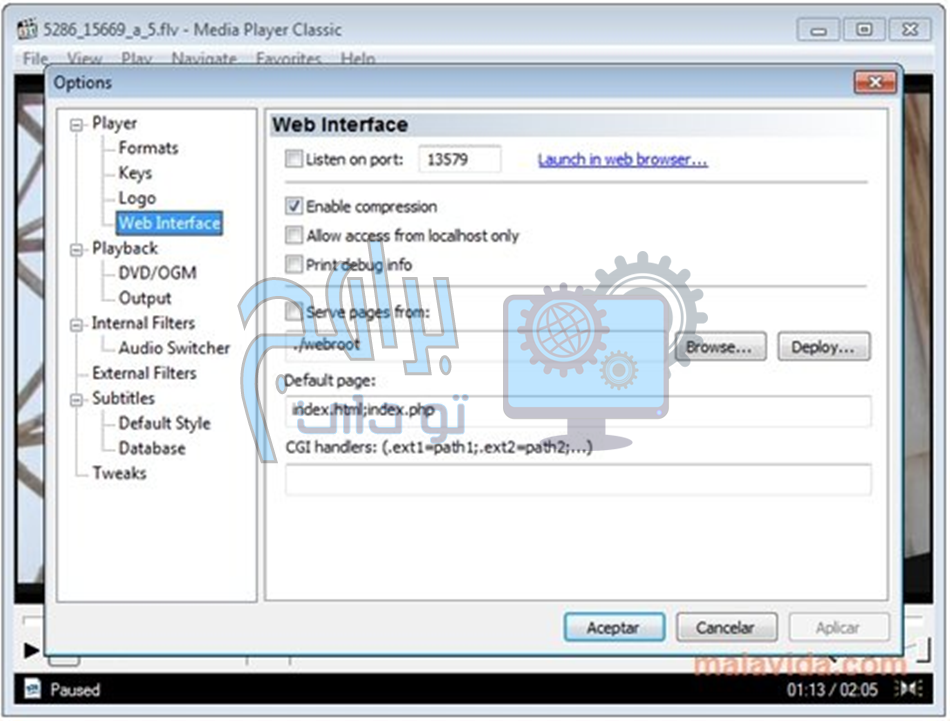Click the Browse... button

[x=719, y=348]
